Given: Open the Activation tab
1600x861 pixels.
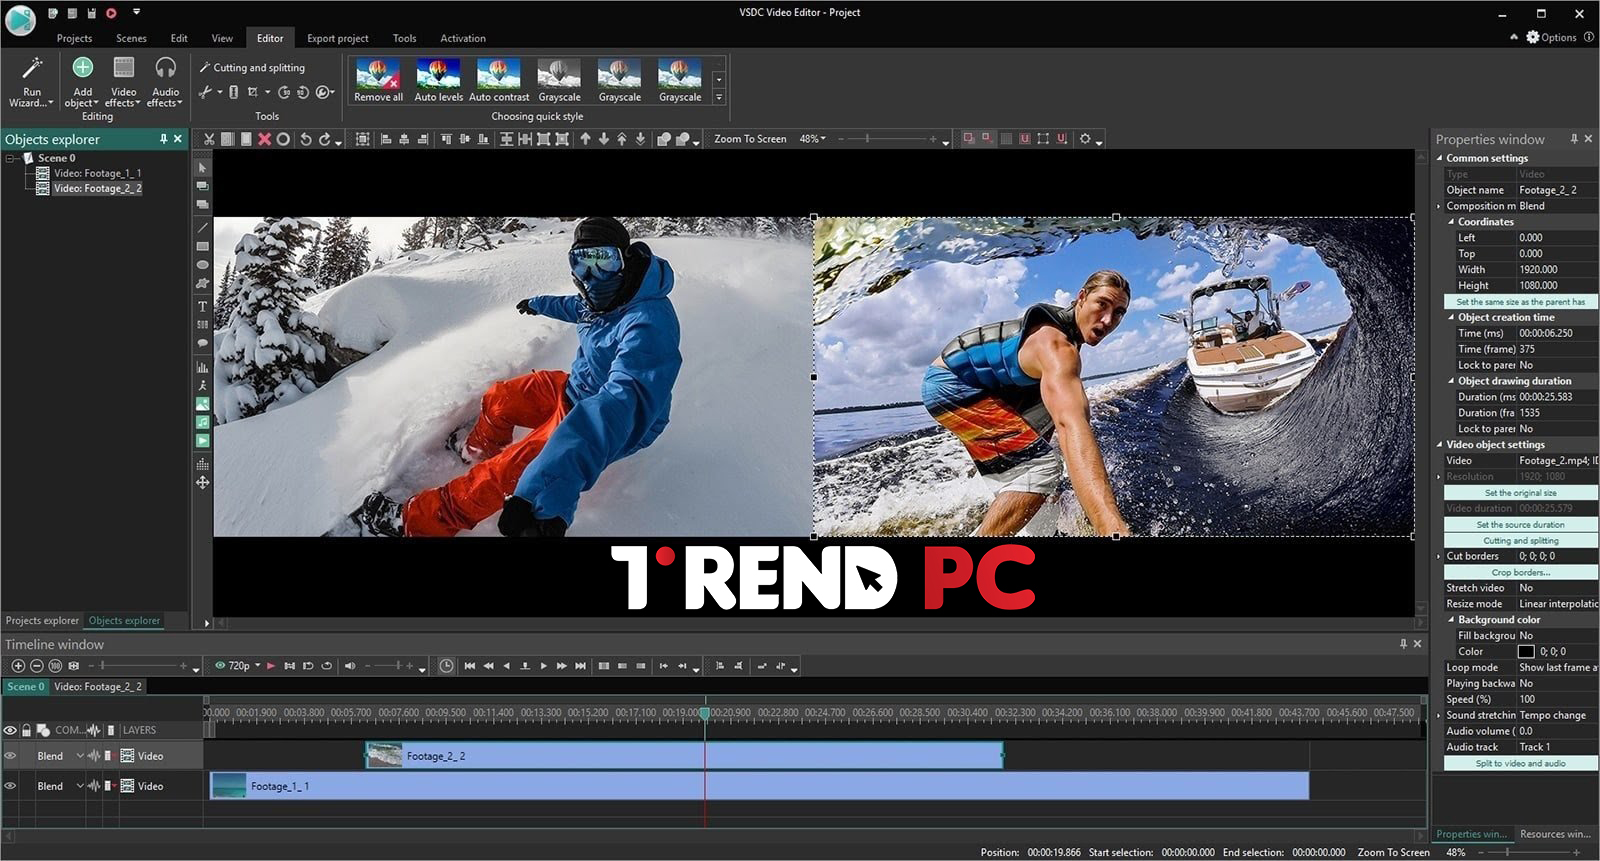Looking at the screenshot, I should pos(463,38).
